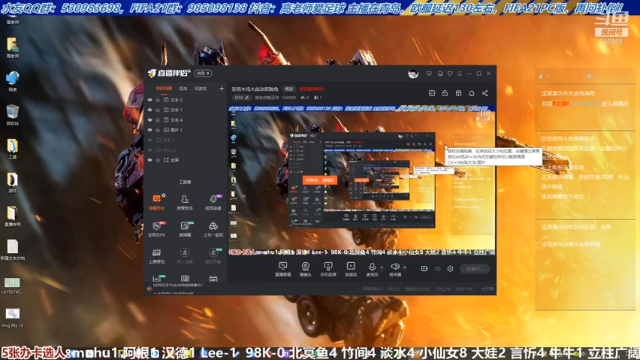This screenshot has width=640, height=360.
Task: Toggle preview eye icon beside settings gear
Action: (438, 269)
